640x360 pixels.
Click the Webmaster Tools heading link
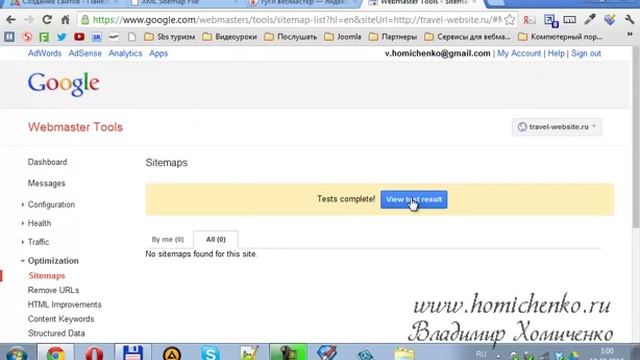[x=76, y=127]
